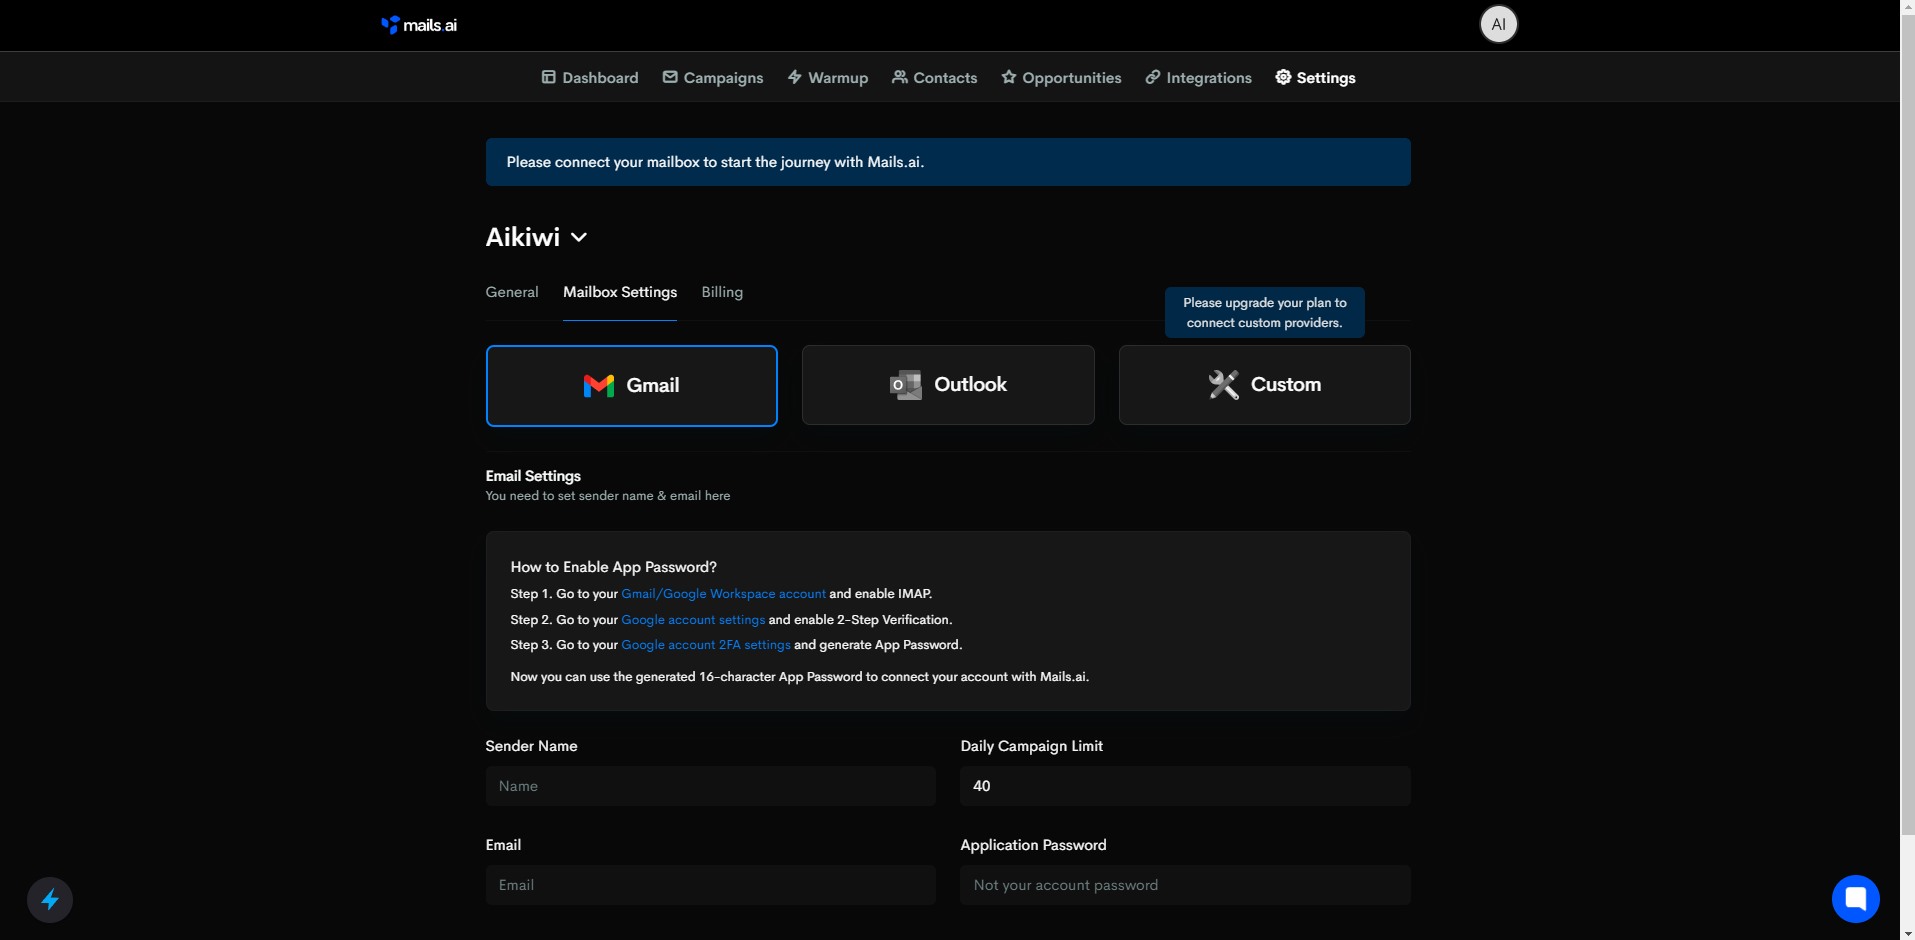Click the lightning bolt floating button
The image size is (1915, 940).
(x=50, y=900)
